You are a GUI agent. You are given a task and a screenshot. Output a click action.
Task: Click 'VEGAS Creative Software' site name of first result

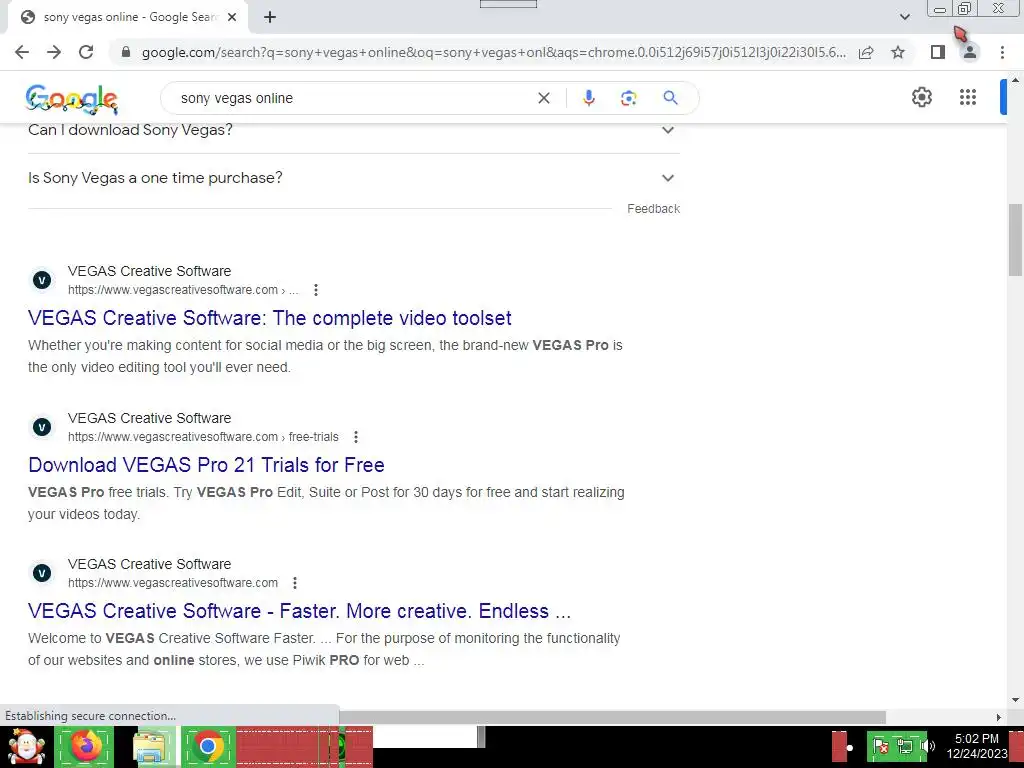coord(150,271)
